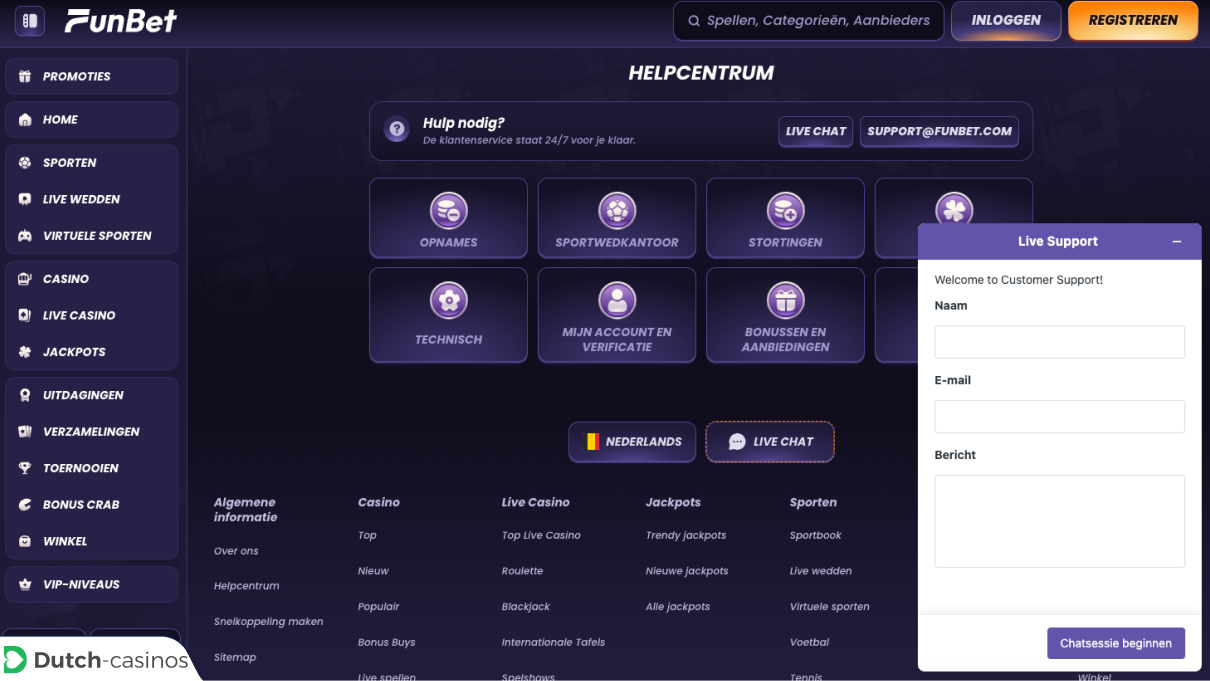The width and height of the screenshot is (1210, 681).
Task: Open Promoties gift icon in sidebar
Action: [x=25, y=76]
